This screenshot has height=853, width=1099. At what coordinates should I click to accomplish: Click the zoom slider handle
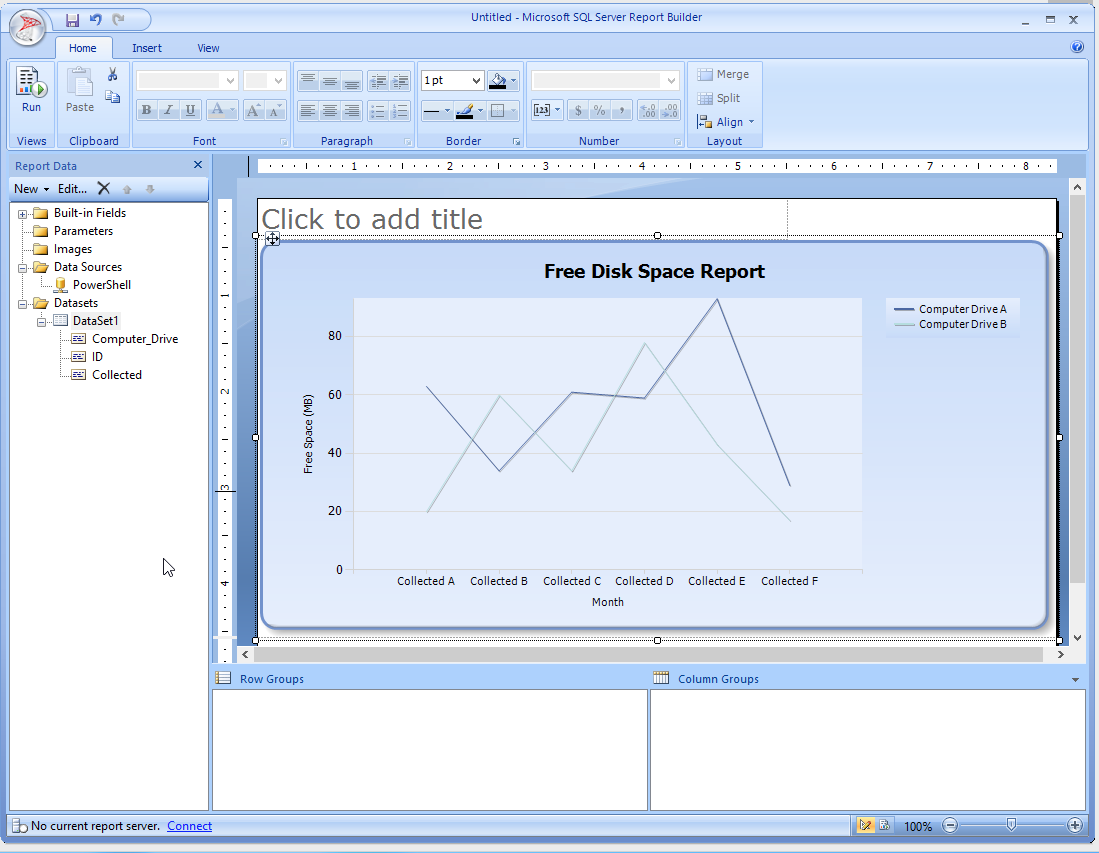(x=1012, y=824)
